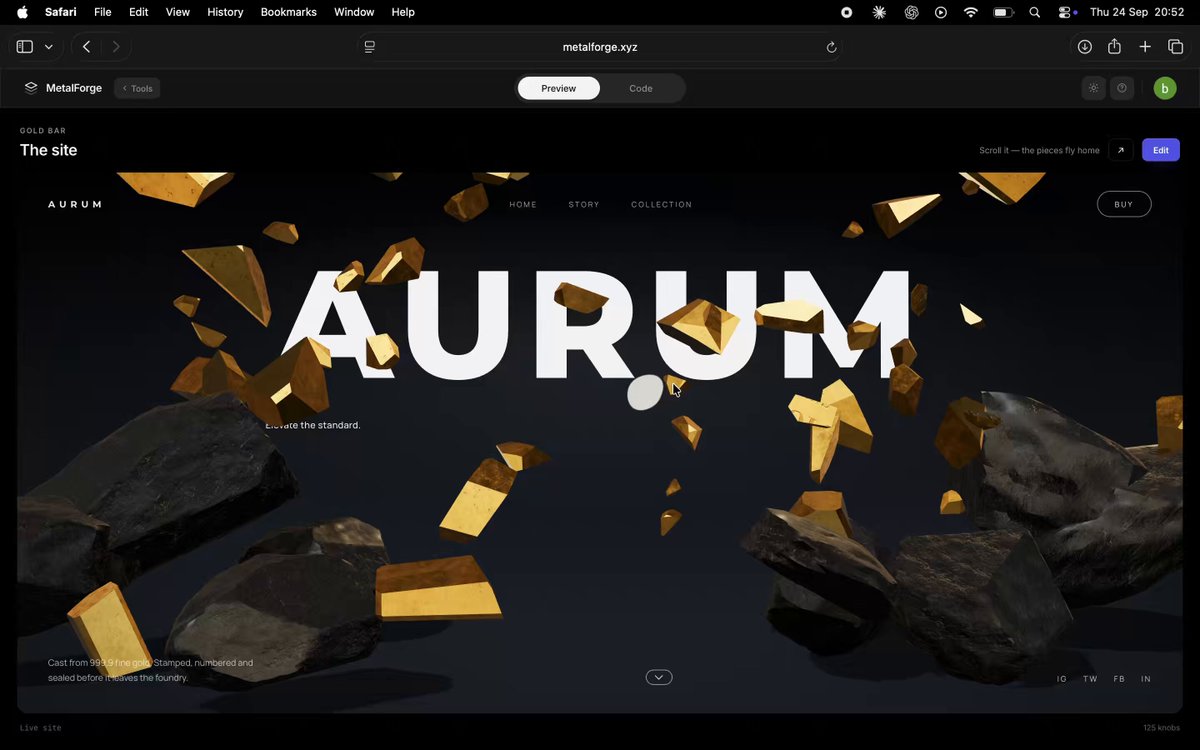
Task: Show Safari downloads
Action: (x=1084, y=47)
